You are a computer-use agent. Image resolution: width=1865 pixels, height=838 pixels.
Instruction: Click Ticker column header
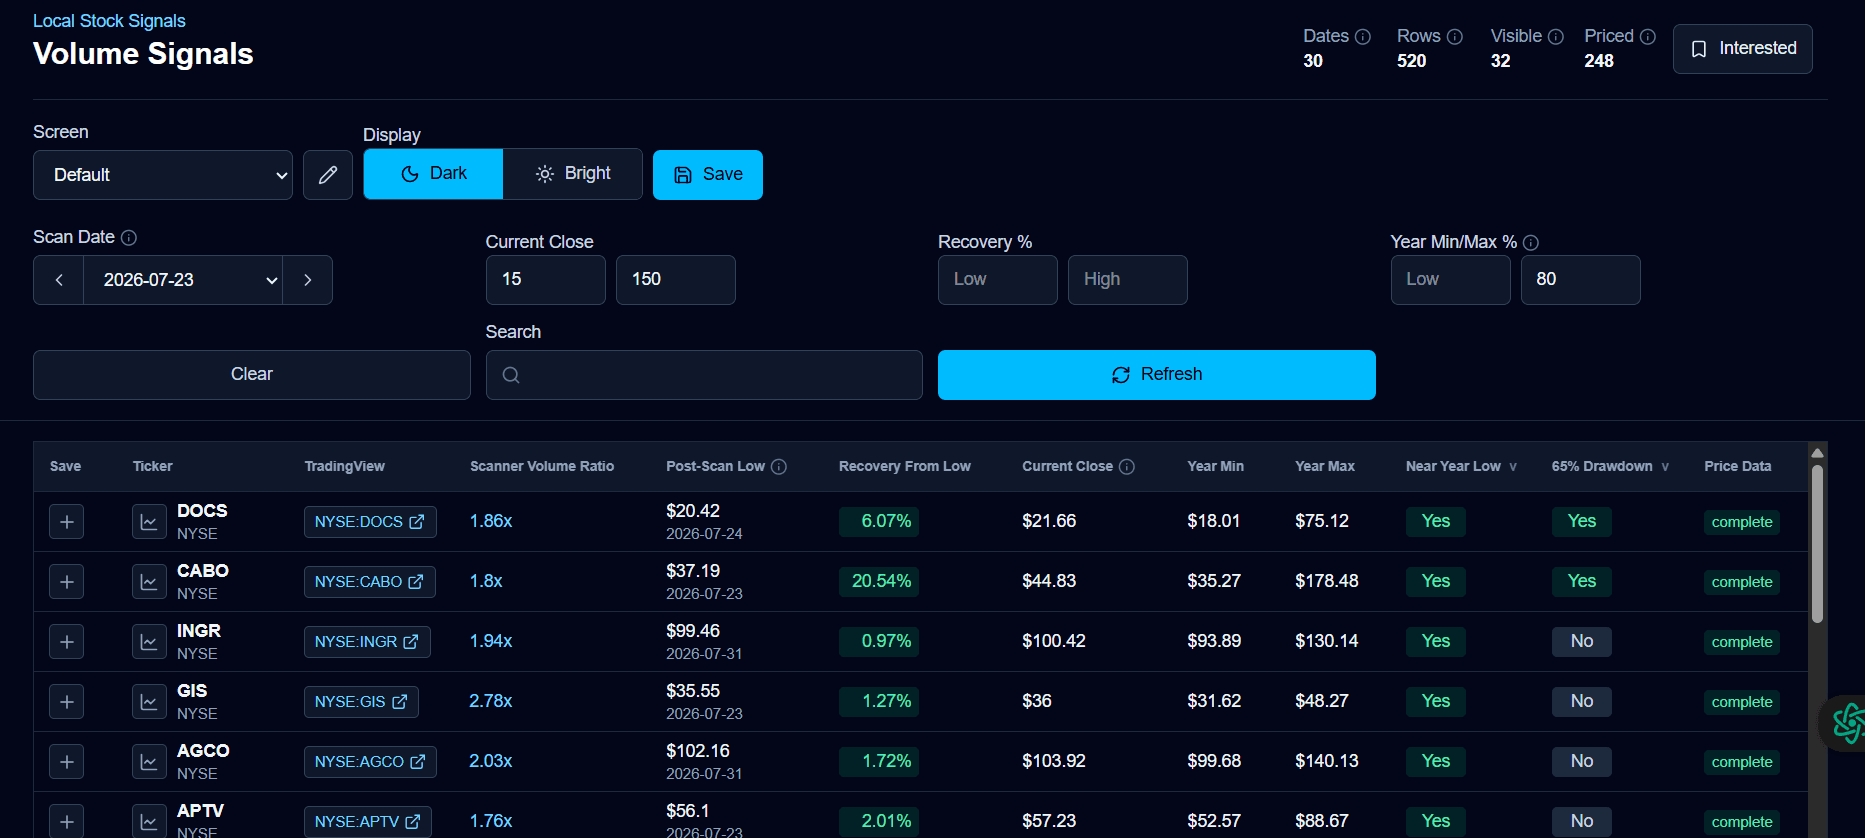point(152,467)
